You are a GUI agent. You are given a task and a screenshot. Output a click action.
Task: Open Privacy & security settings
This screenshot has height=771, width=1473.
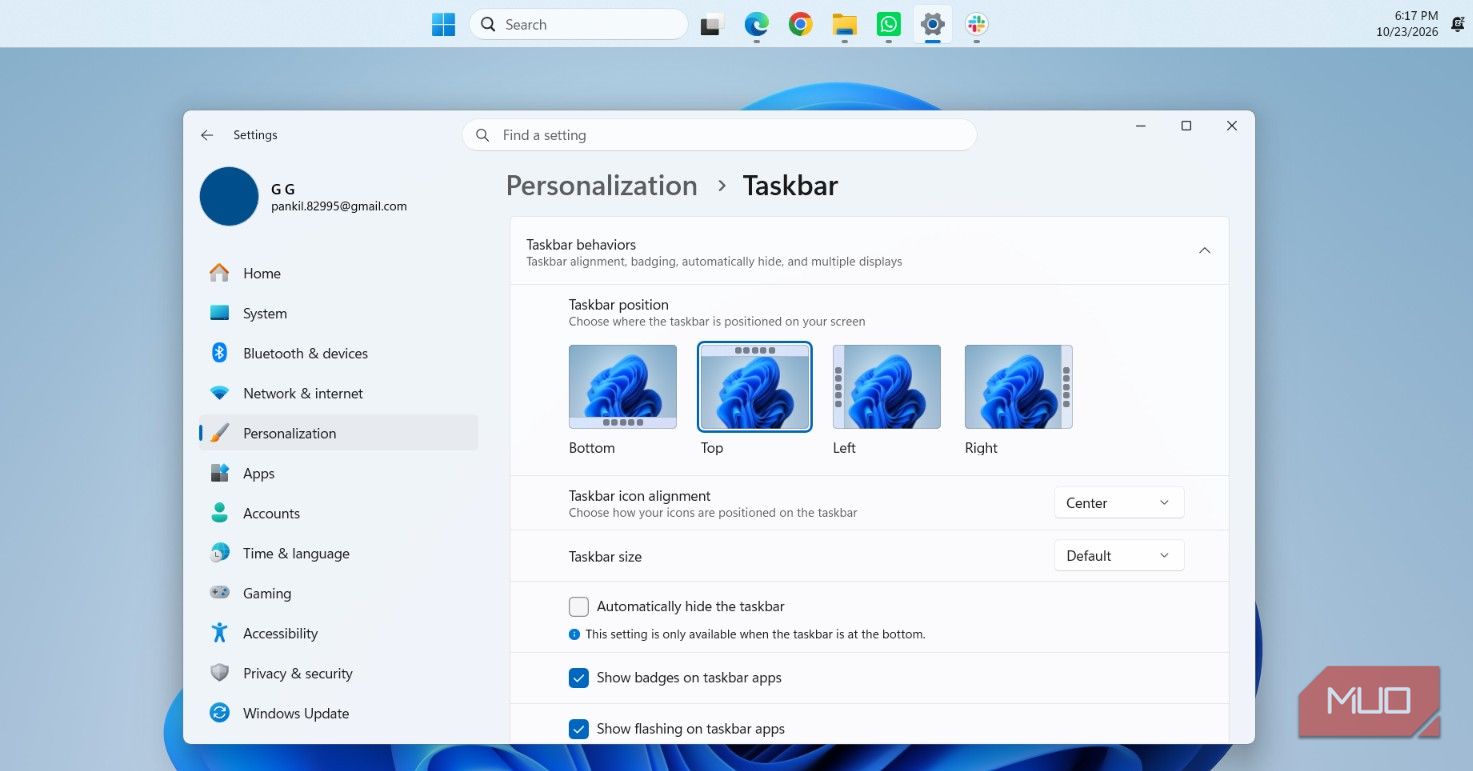338,673
